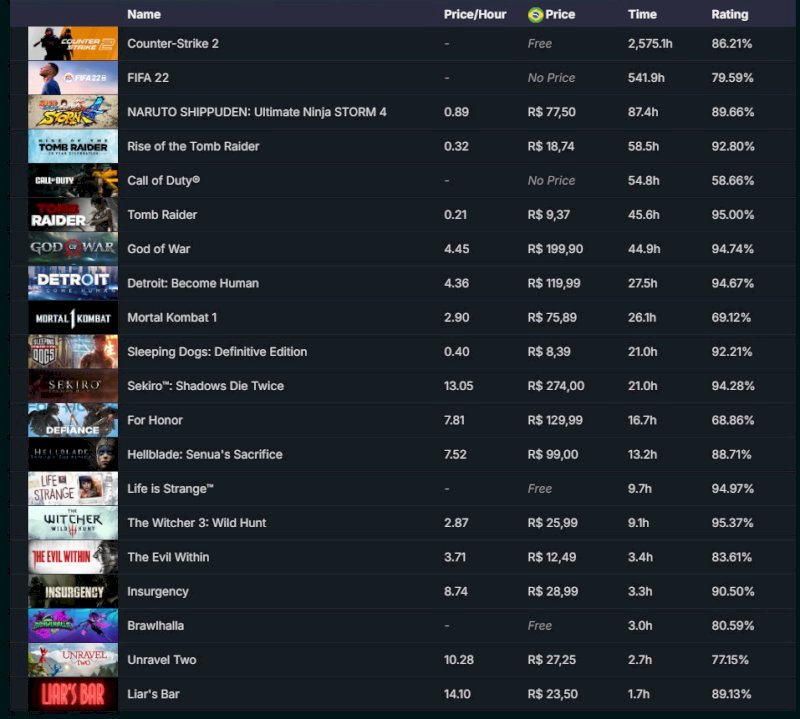Select the Counter-Strike 2 name
The height and width of the screenshot is (719, 800).
point(173,43)
